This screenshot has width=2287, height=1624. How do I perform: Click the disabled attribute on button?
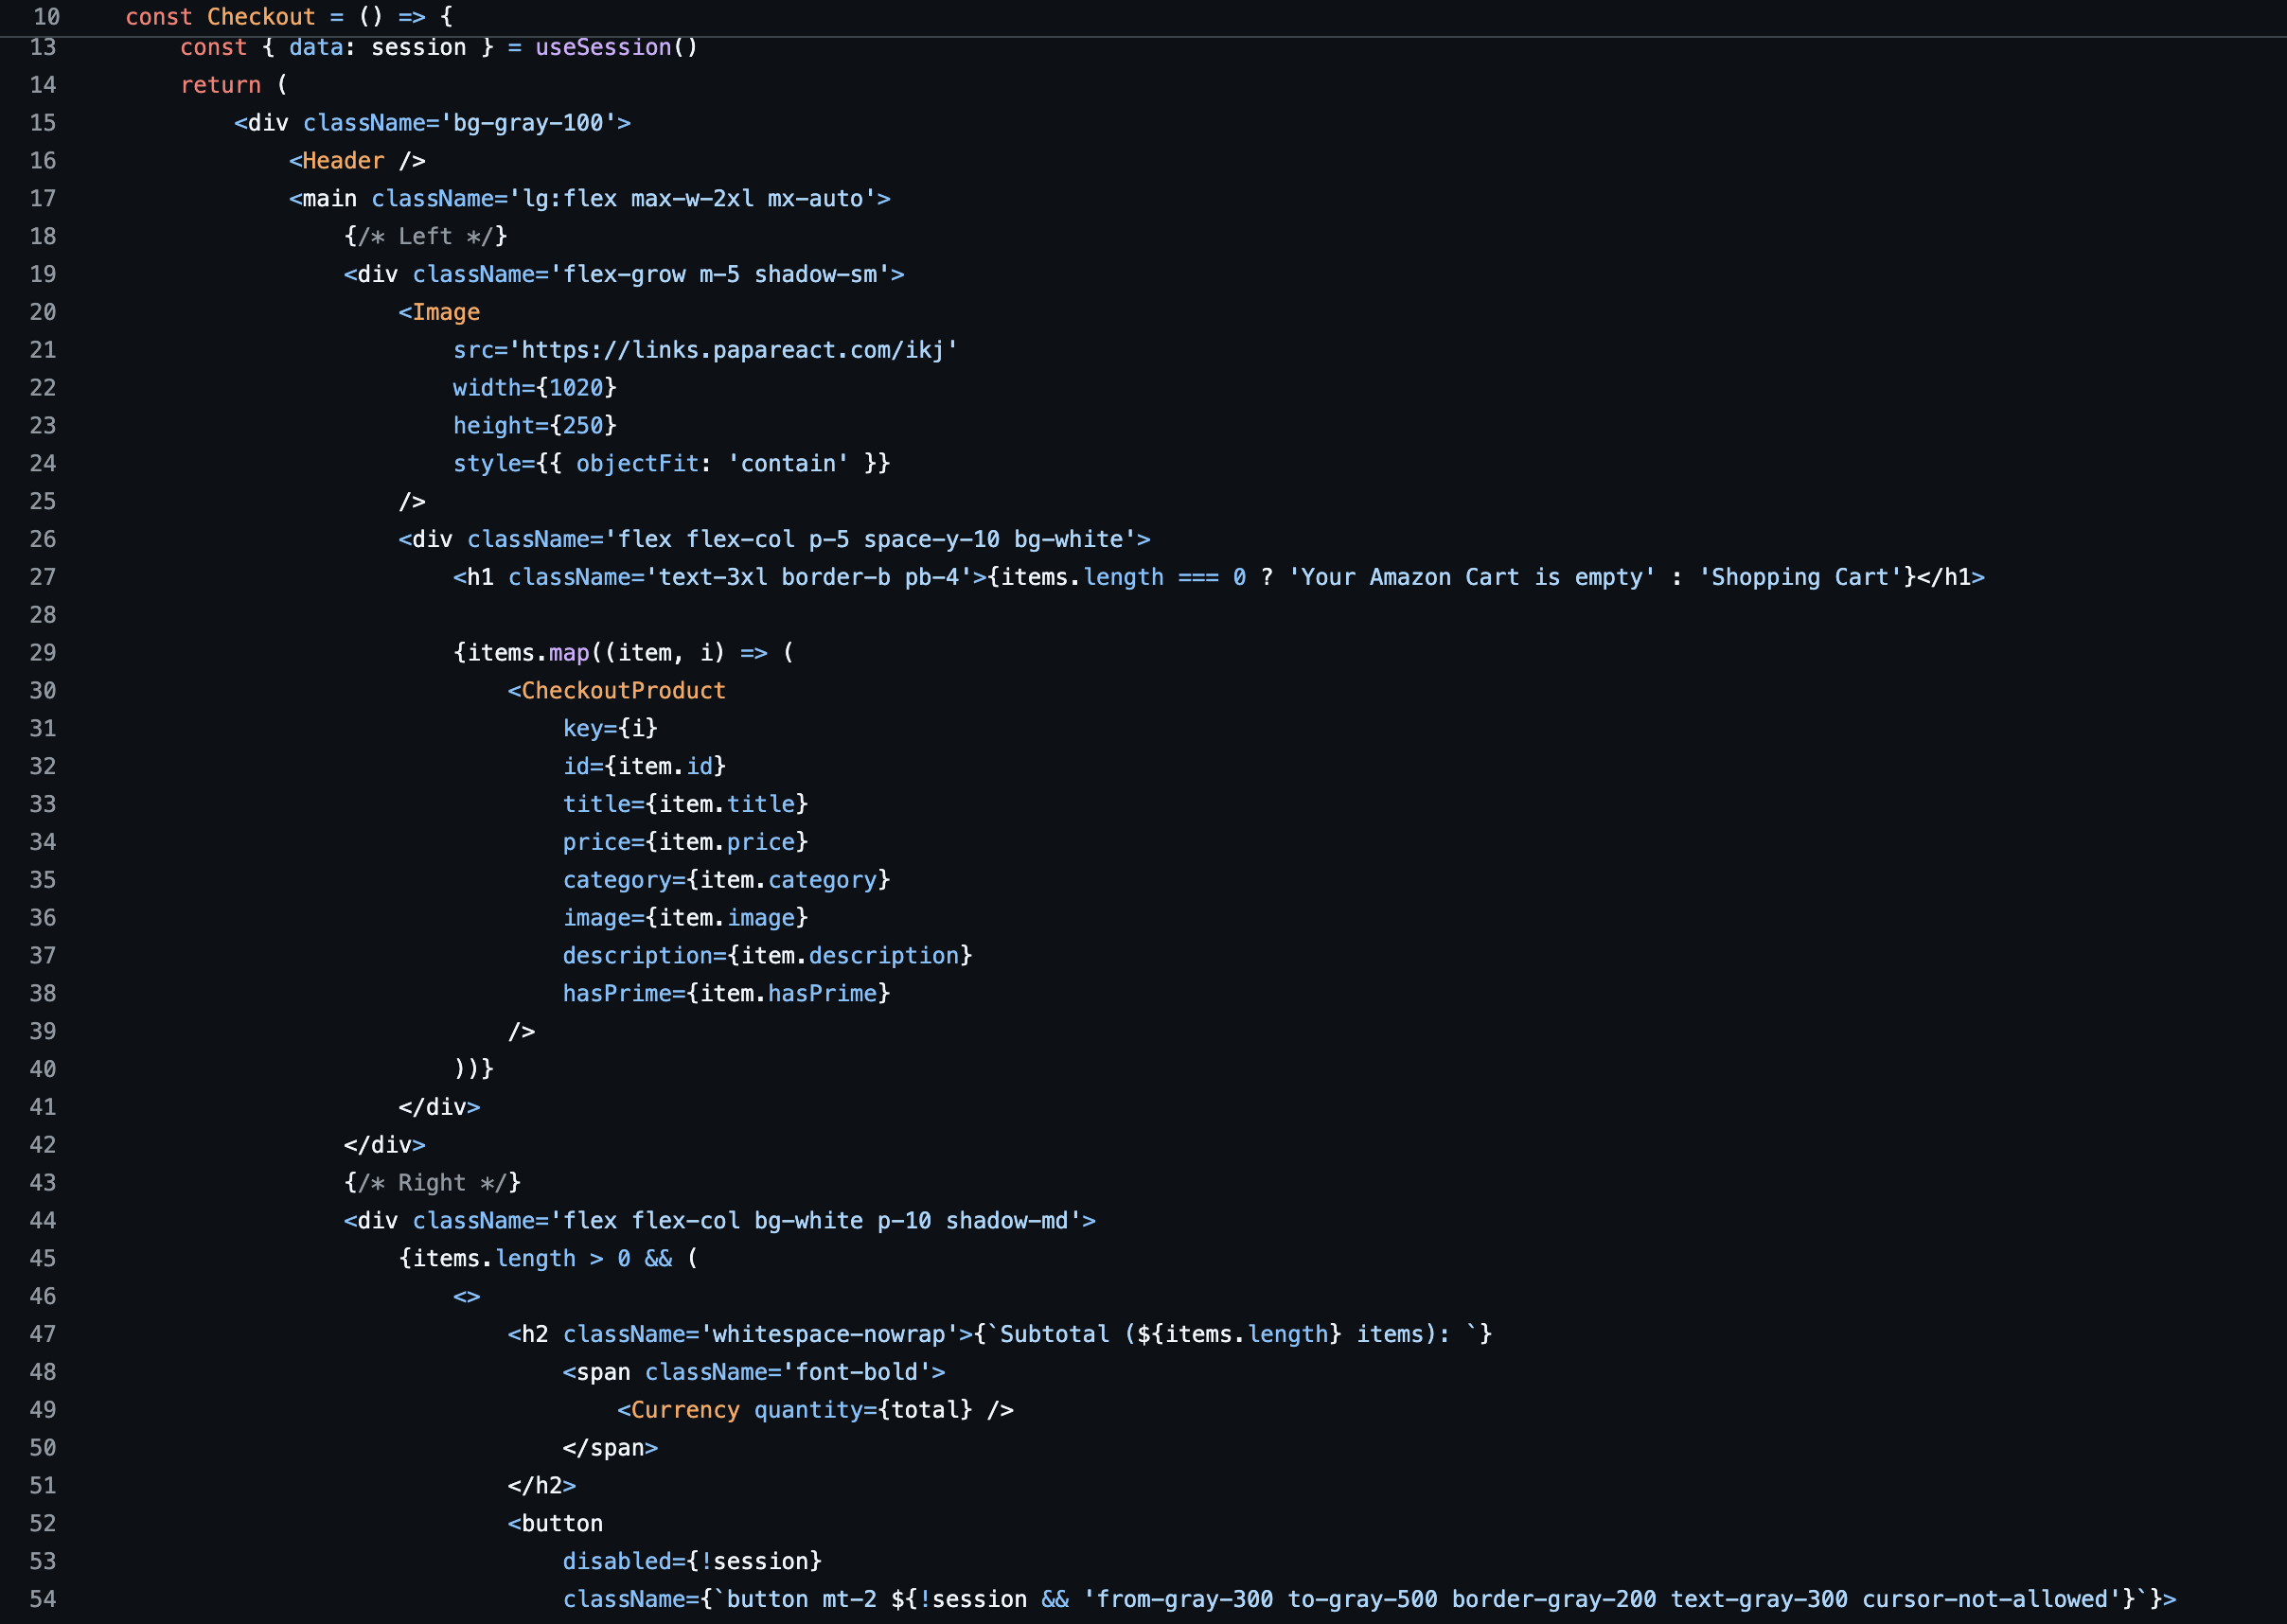tap(617, 1562)
